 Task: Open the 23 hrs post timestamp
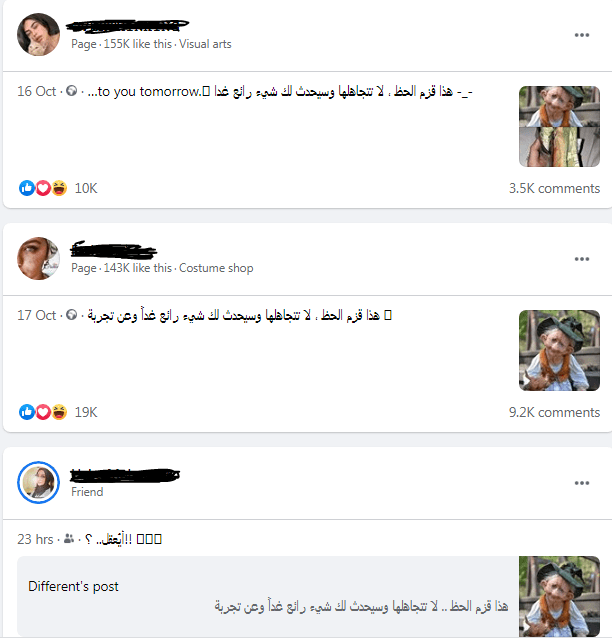pos(35,539)
